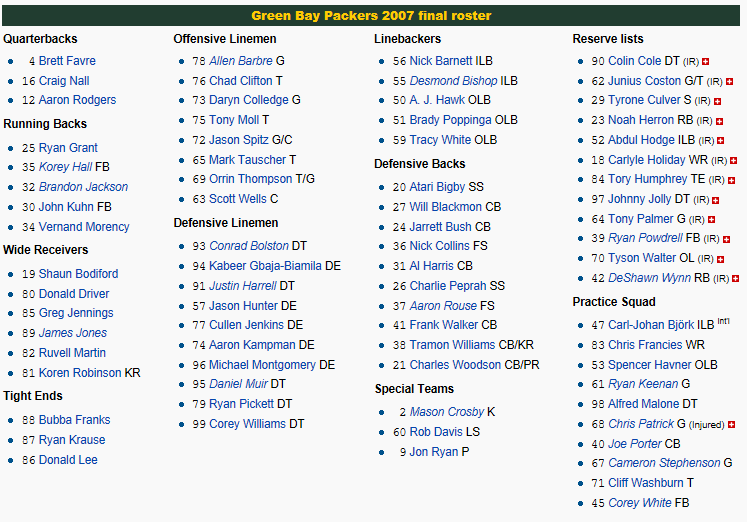Follow the Desmond Bishop link
The width and height of the screenshot is (747, 522).
[x=454, y=81]
